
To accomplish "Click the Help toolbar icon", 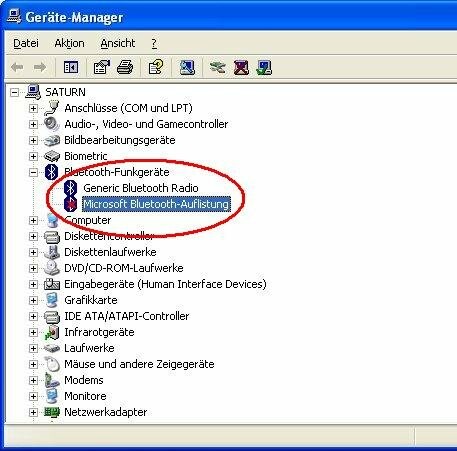I will click(156, 67).
